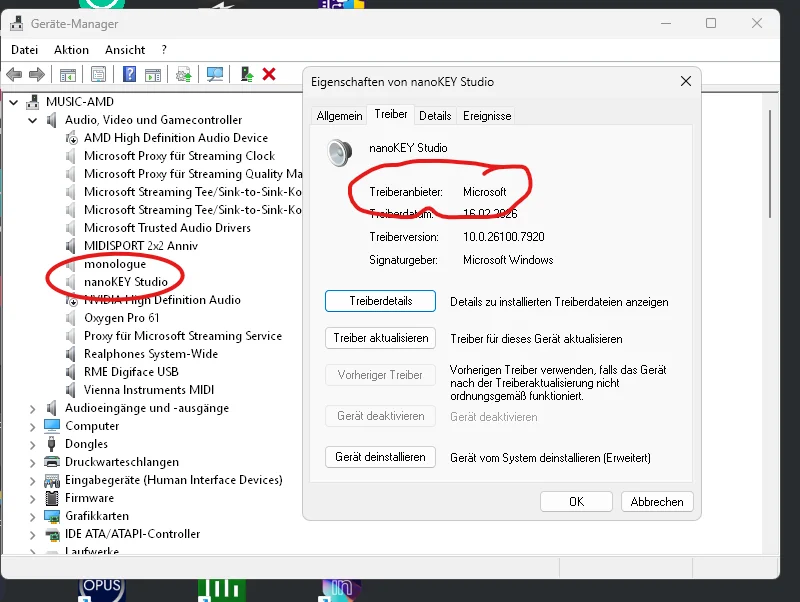The image size is (800, 602).
Task: Click the Forward arrow toolbar icon
Action: click(x=37, y=74)
